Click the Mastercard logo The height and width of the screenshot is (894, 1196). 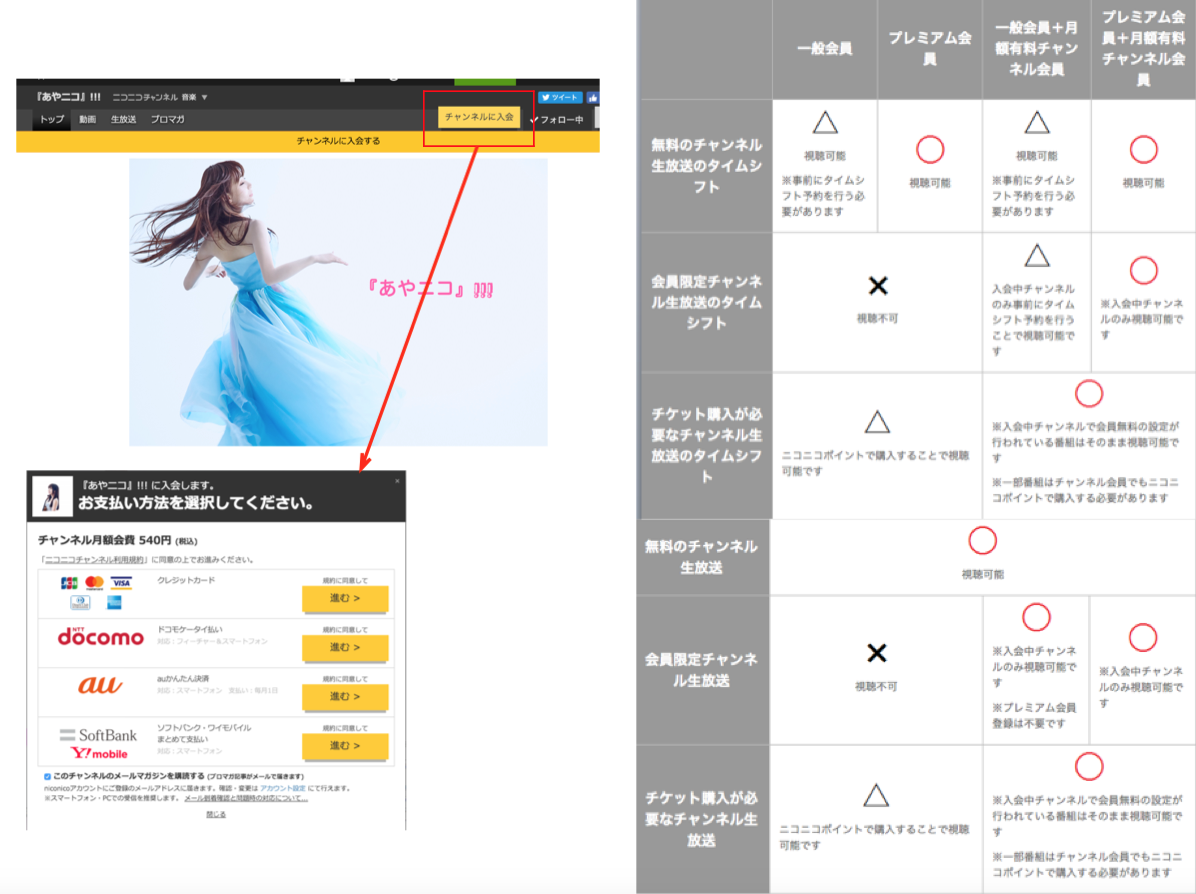pyautogui.click(x=95, y=583)
